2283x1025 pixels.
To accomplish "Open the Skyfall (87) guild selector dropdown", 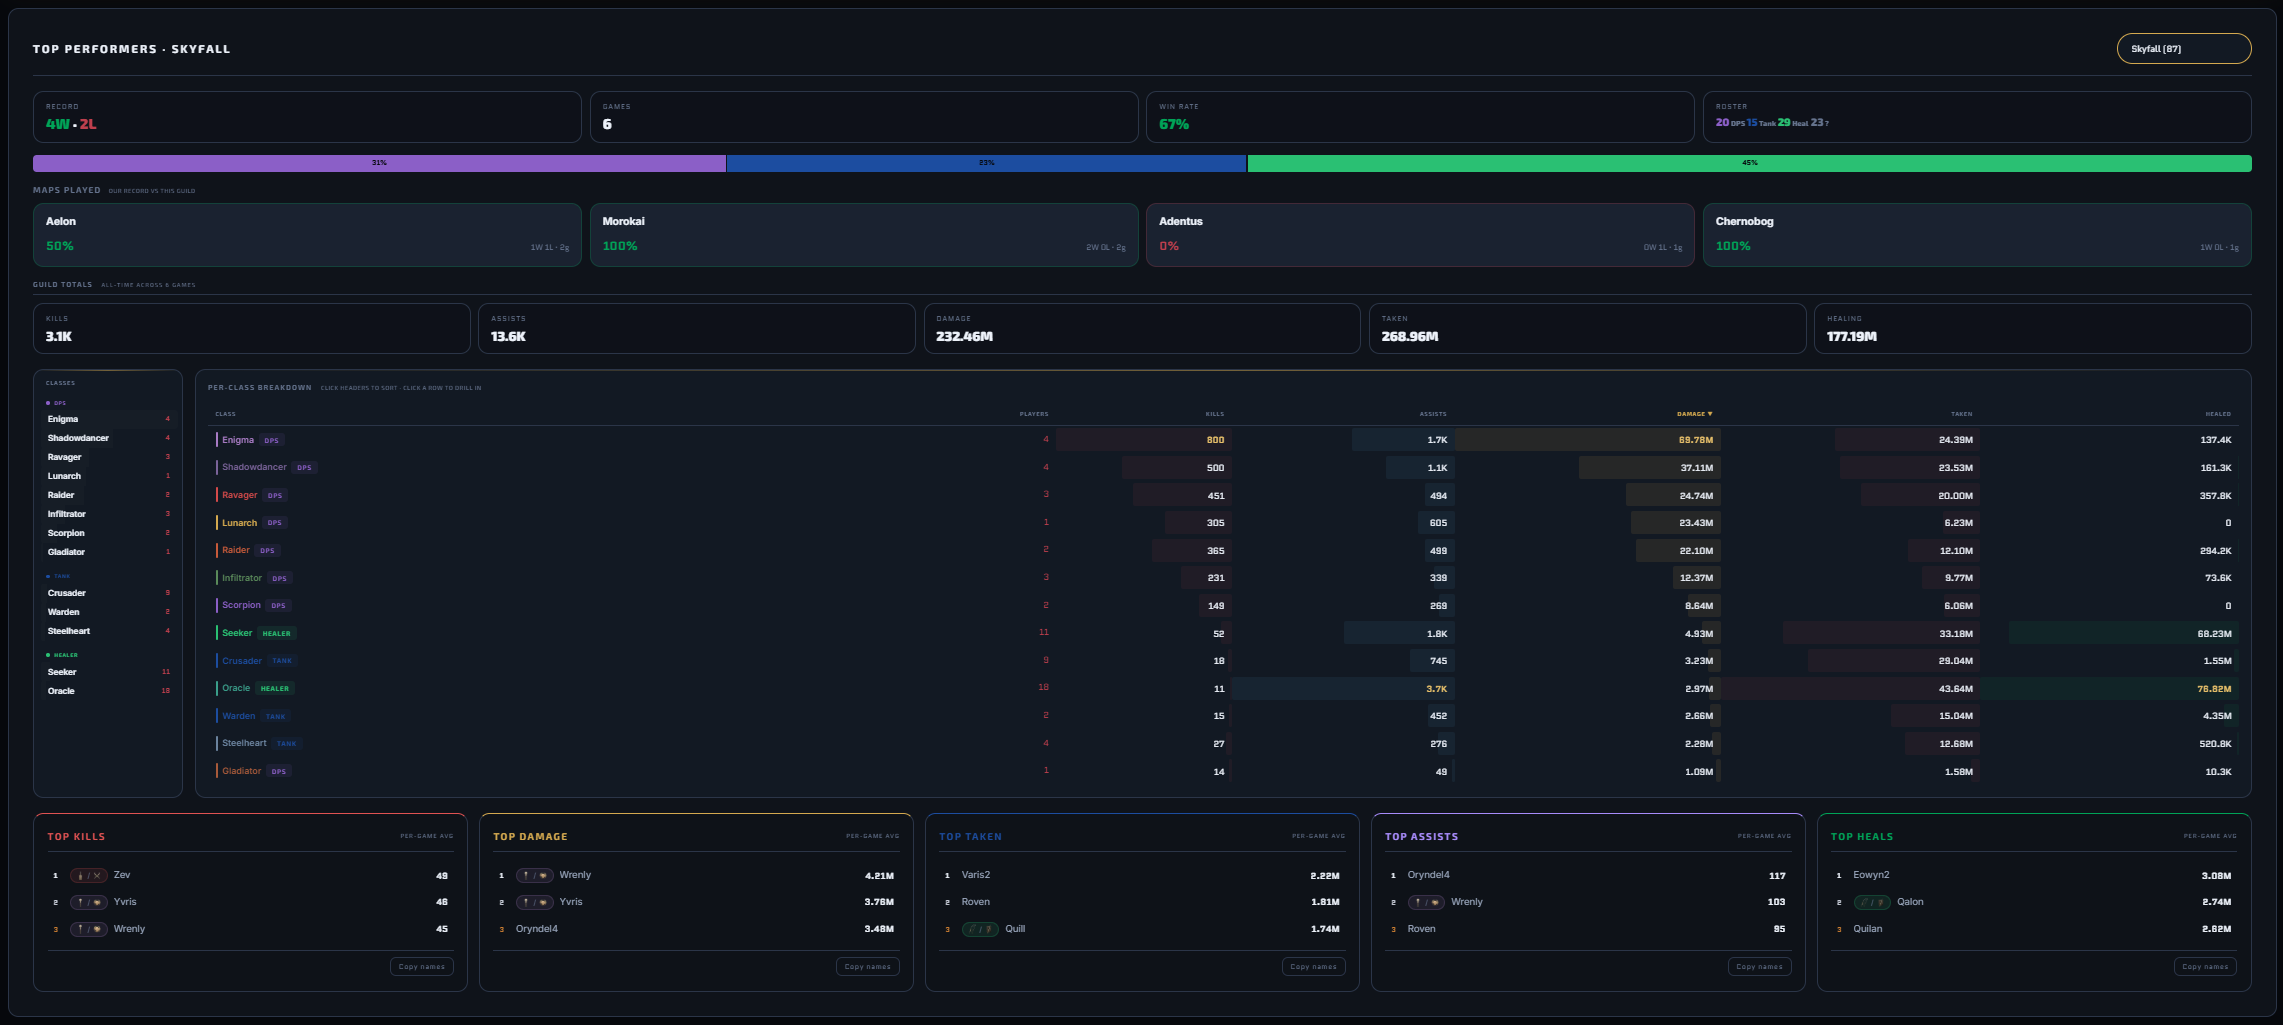I will click(x=2184, y=49).
